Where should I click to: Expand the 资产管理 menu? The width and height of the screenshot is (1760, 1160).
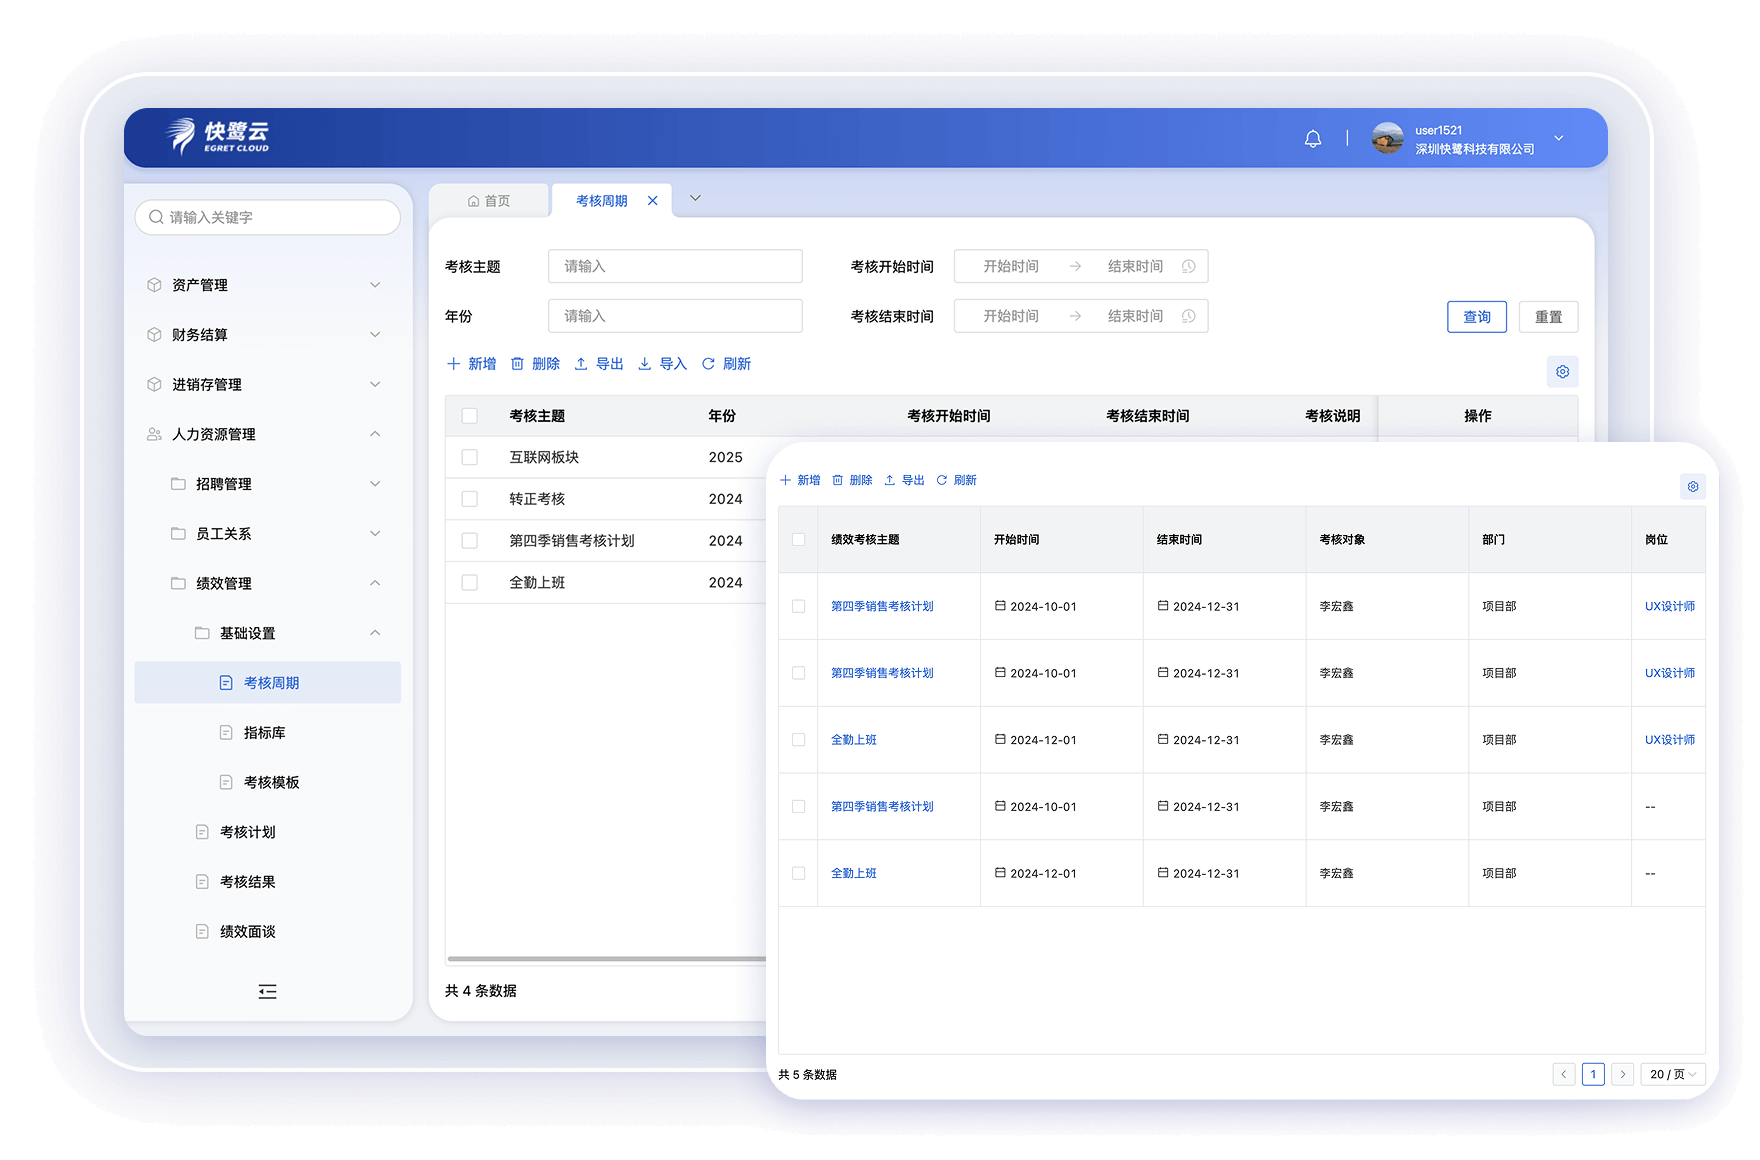[267, 285]
